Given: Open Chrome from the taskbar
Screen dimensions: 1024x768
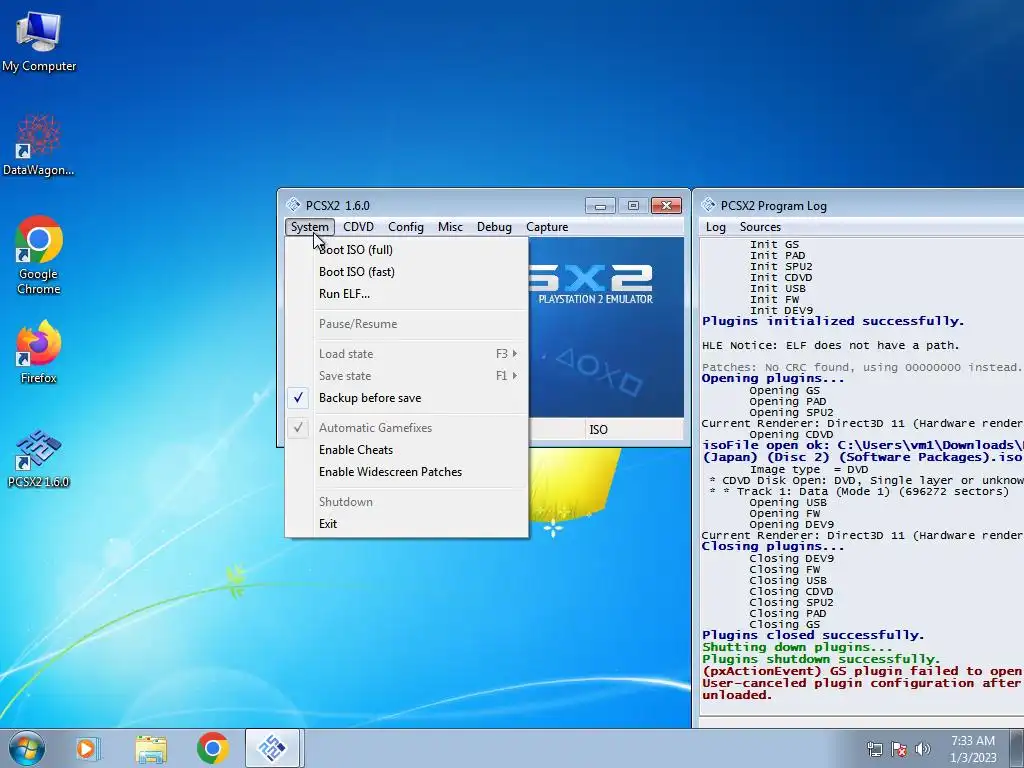Looking at the screenshot, I should click(x=212, y=748).
